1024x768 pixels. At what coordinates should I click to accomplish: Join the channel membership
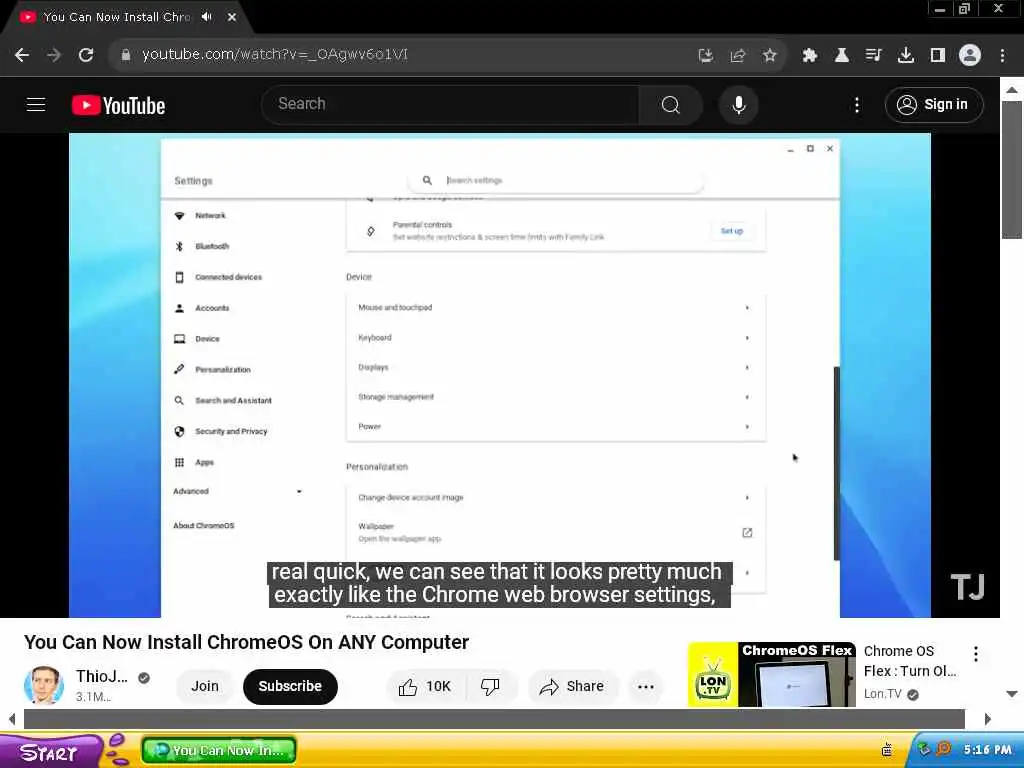[x=205, y=686]
